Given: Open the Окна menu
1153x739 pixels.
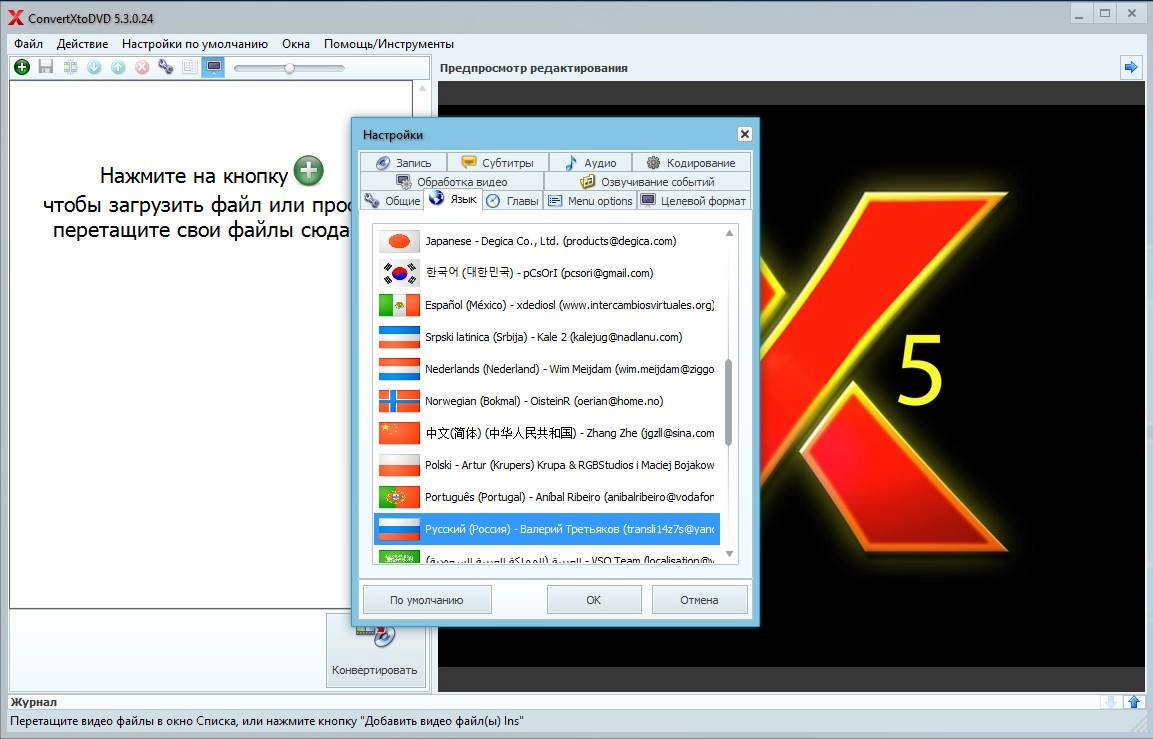Looking at the screenshot, I should pos(296,44).
